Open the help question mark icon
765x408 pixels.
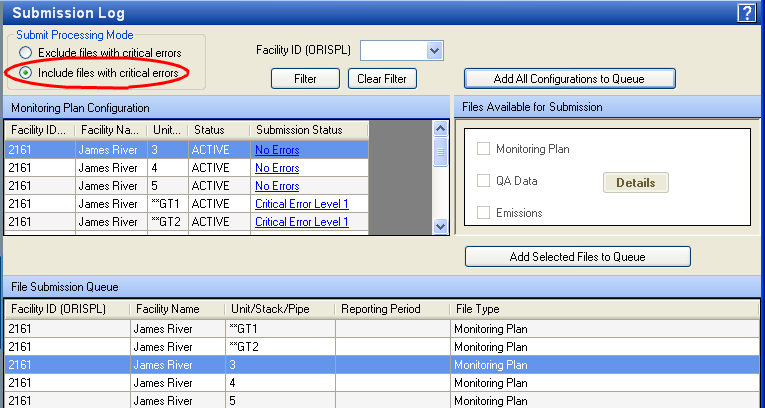tap(746, 13)
